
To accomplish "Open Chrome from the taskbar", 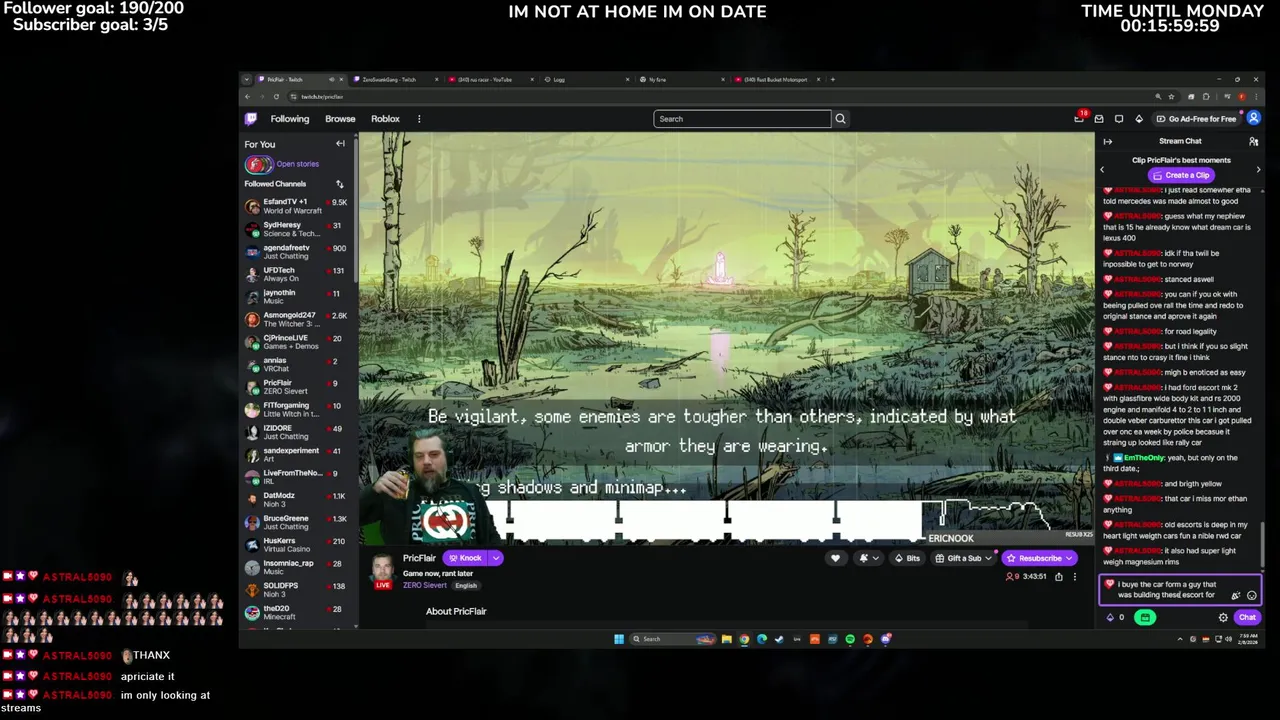I will point(744,639).
